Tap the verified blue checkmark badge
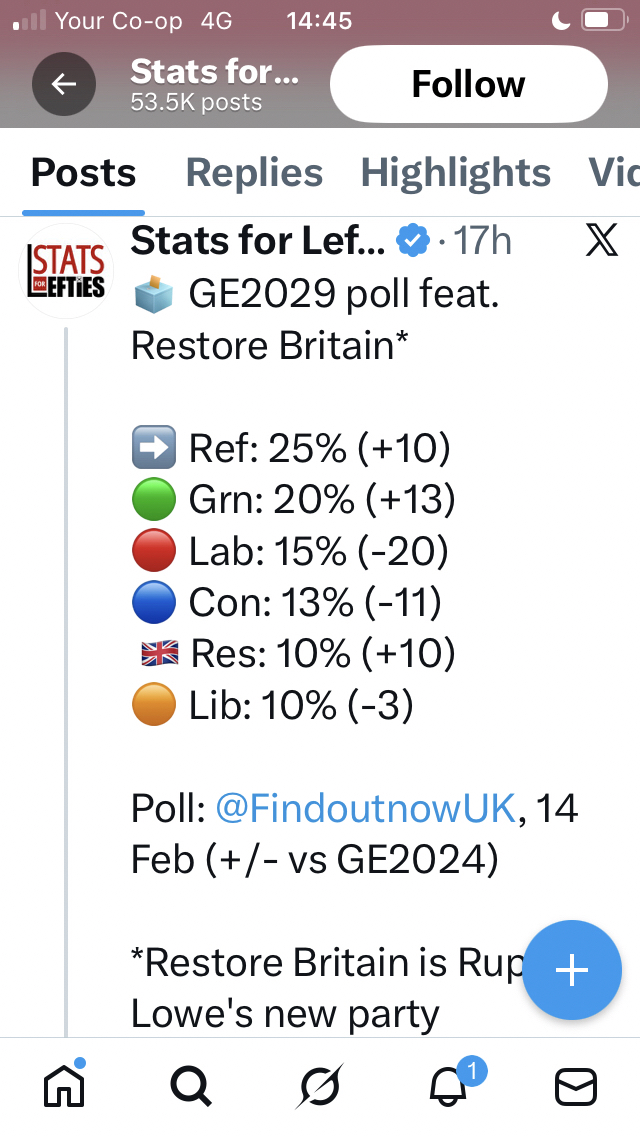This screenshot has height=1136, width=640. pyautogui.click(x=412, y=242)
